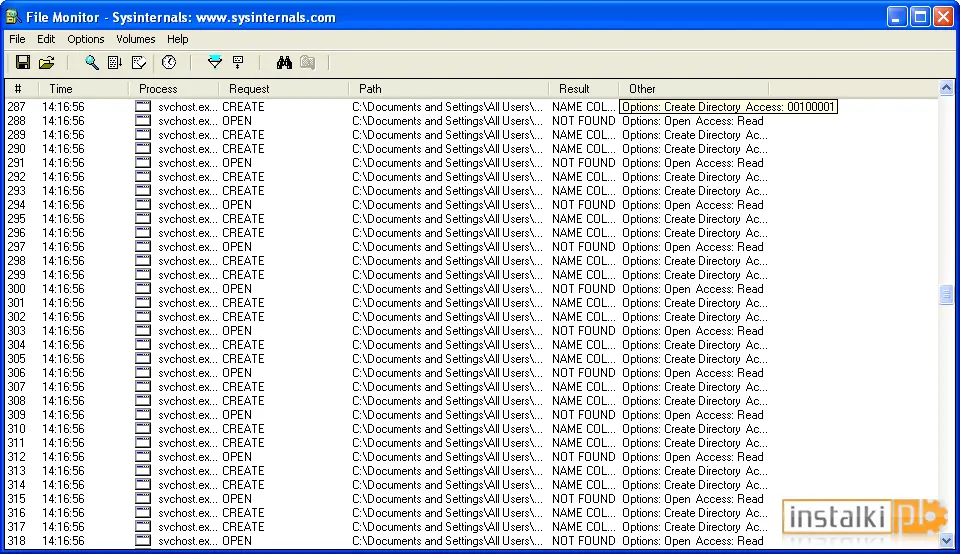960x554 pixels.
Task: Click the History depth toolbar icon
Action: (238, 62)
